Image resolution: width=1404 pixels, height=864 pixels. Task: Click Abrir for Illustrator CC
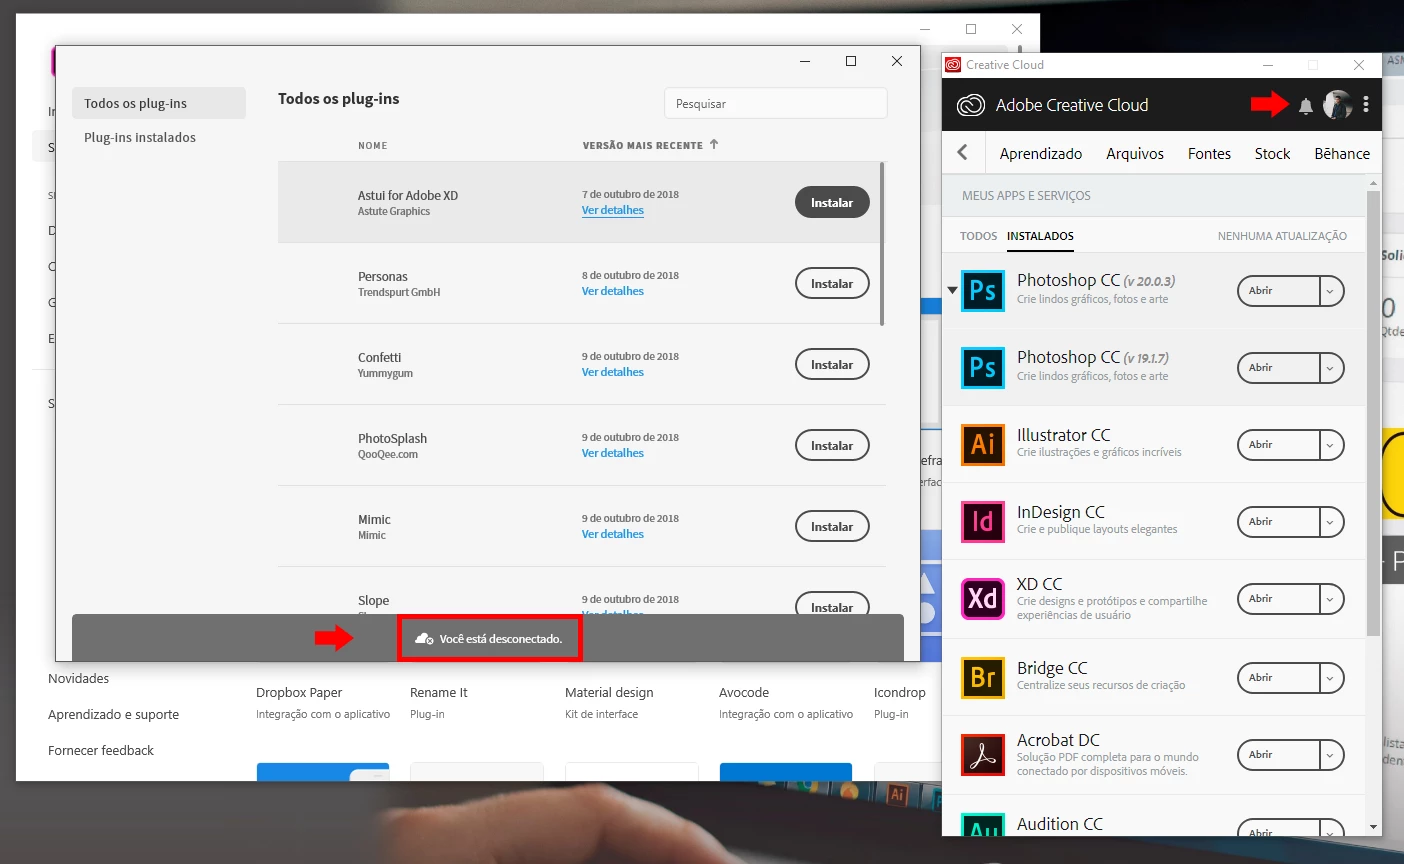pos(1278,445)
